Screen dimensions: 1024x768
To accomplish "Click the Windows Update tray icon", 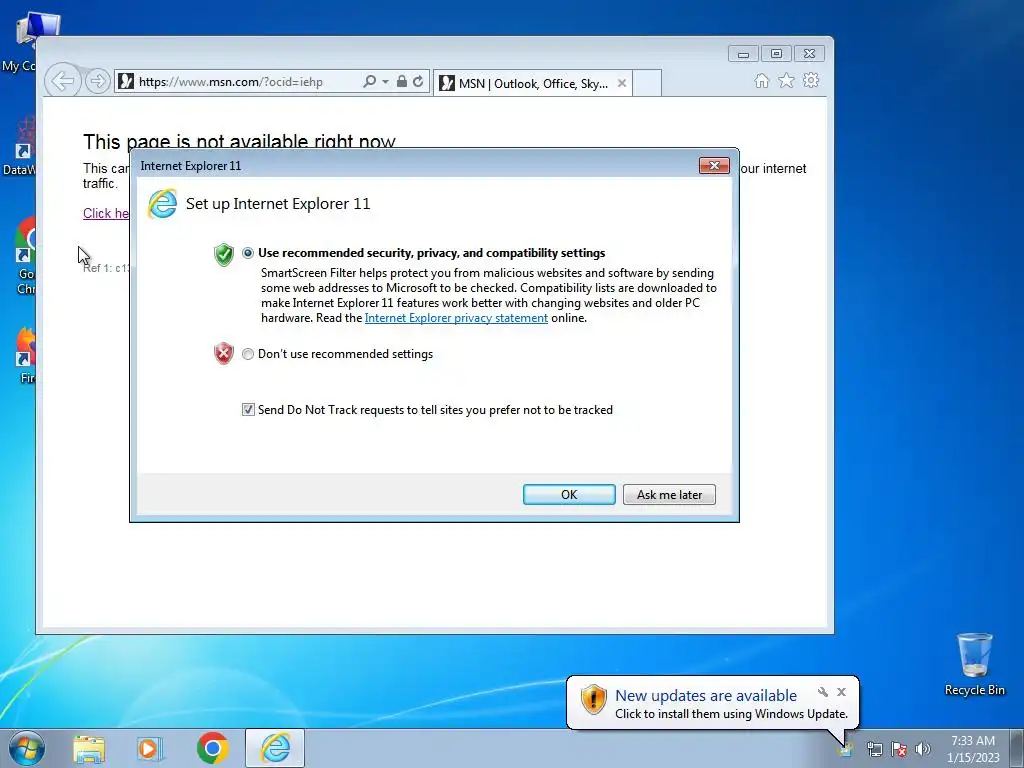I will (846, 749).
